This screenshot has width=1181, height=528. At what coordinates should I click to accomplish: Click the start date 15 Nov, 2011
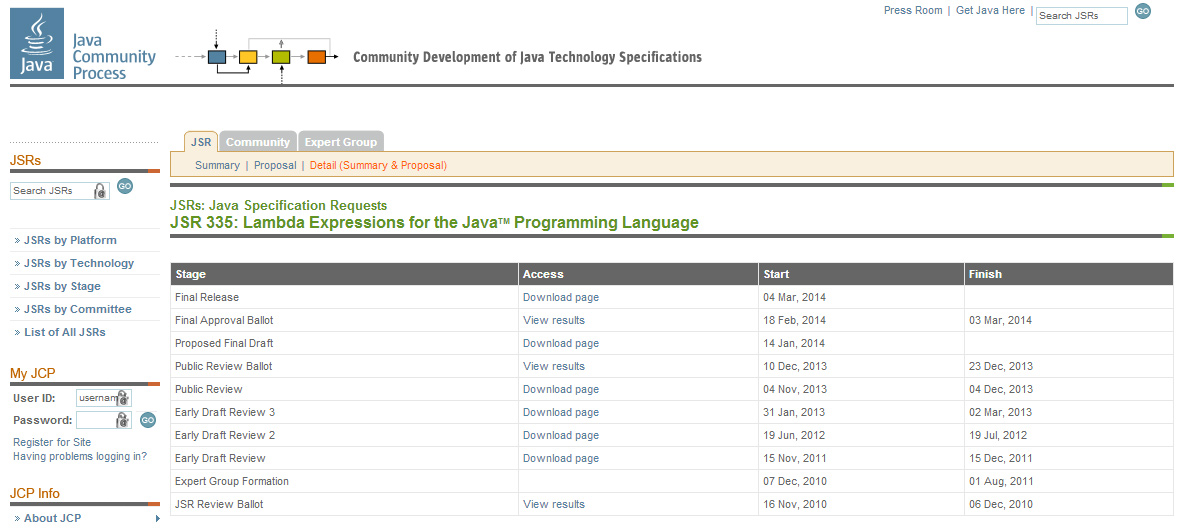(x=795, y=458)
